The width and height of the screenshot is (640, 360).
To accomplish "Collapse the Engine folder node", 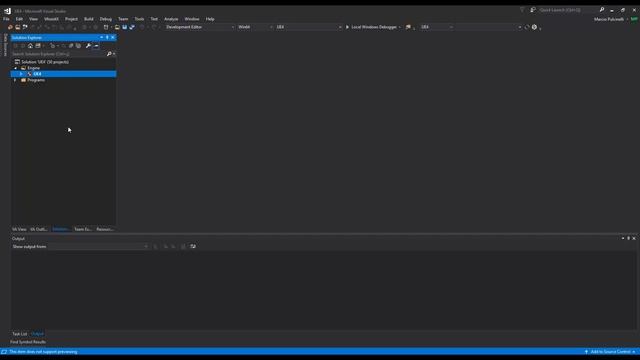I will point(16,68).
